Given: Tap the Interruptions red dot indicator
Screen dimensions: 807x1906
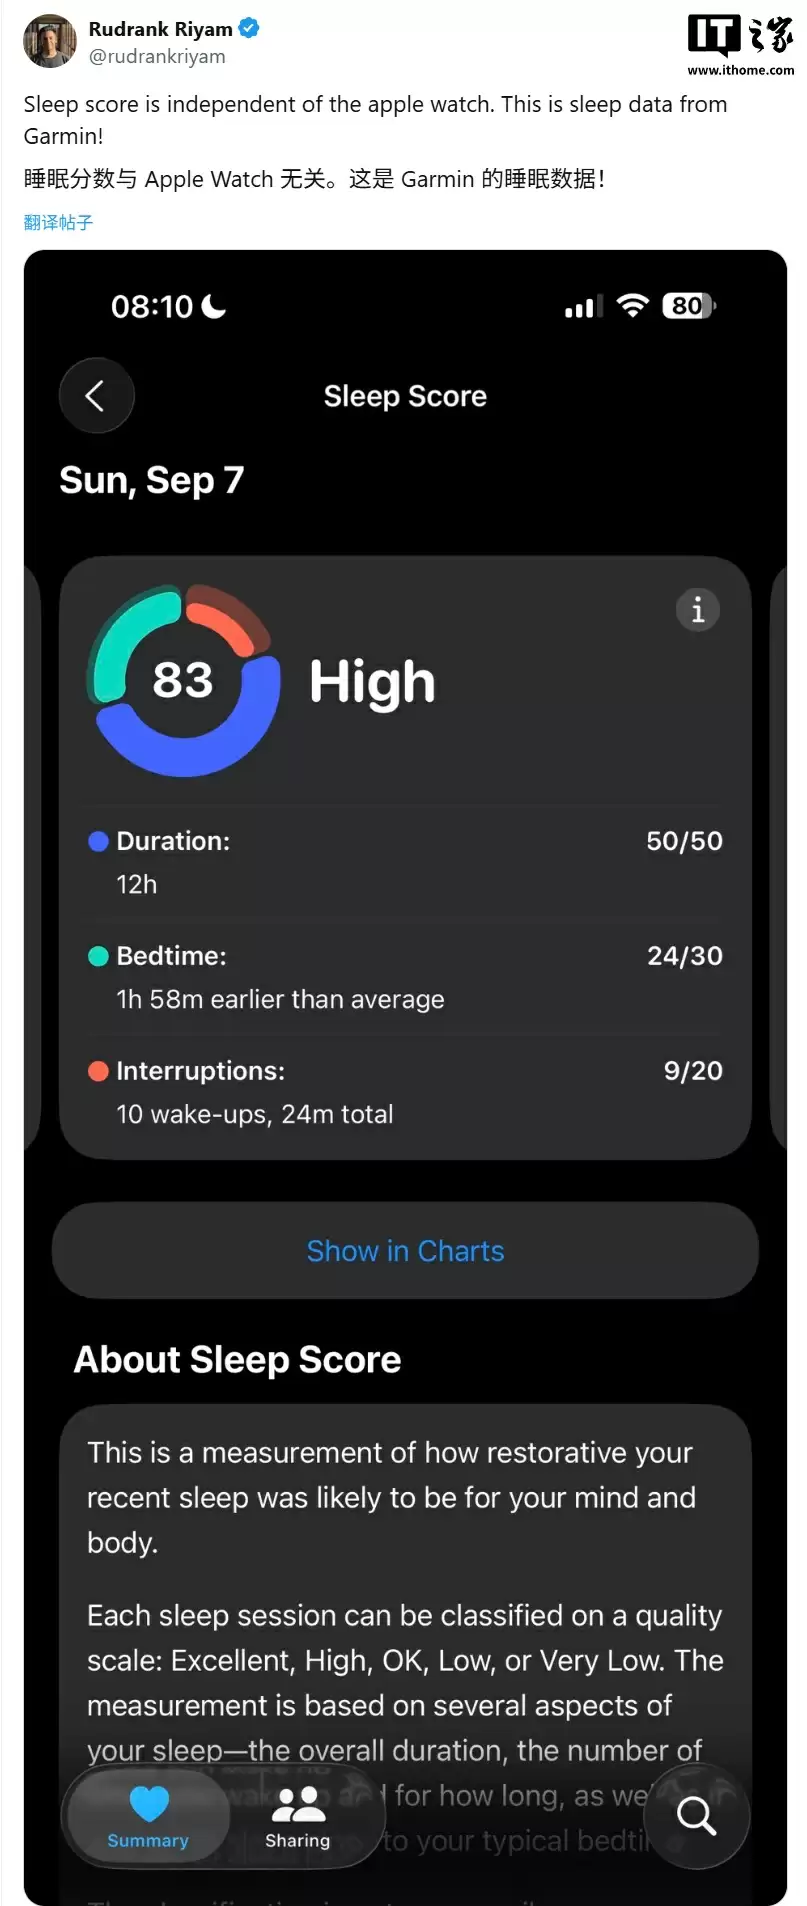Looking at the screenshot, I should pos(97,1071).
